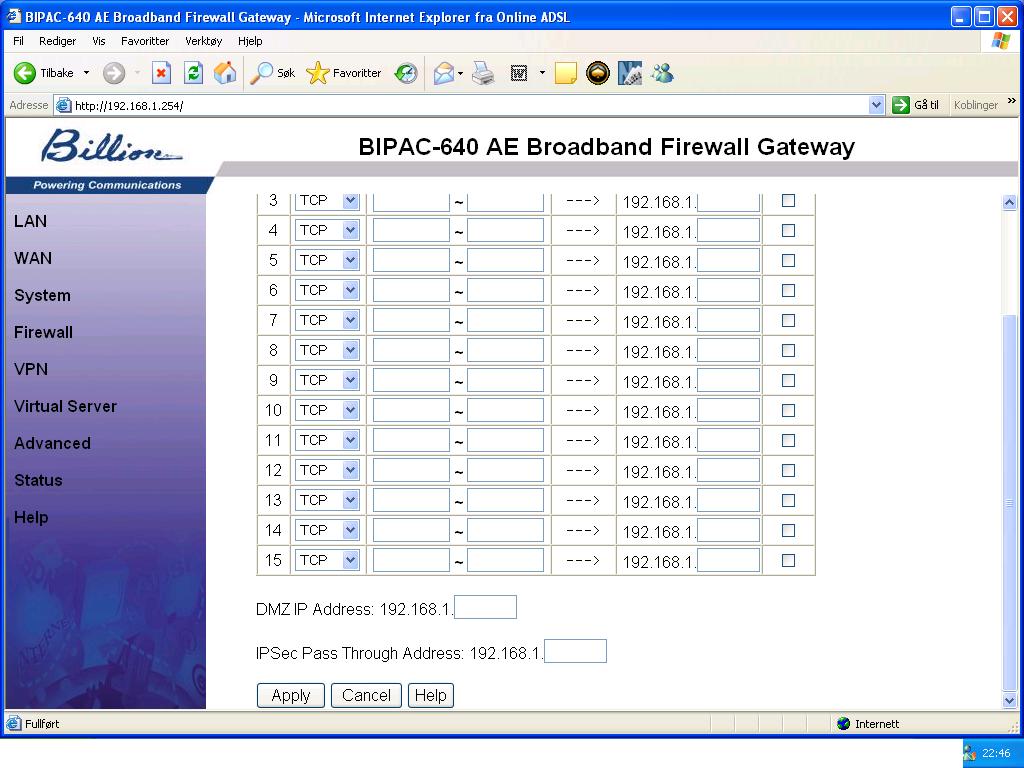Tick the checkbox in row 9
The image size is (1024, 768).
coord(788,381)
